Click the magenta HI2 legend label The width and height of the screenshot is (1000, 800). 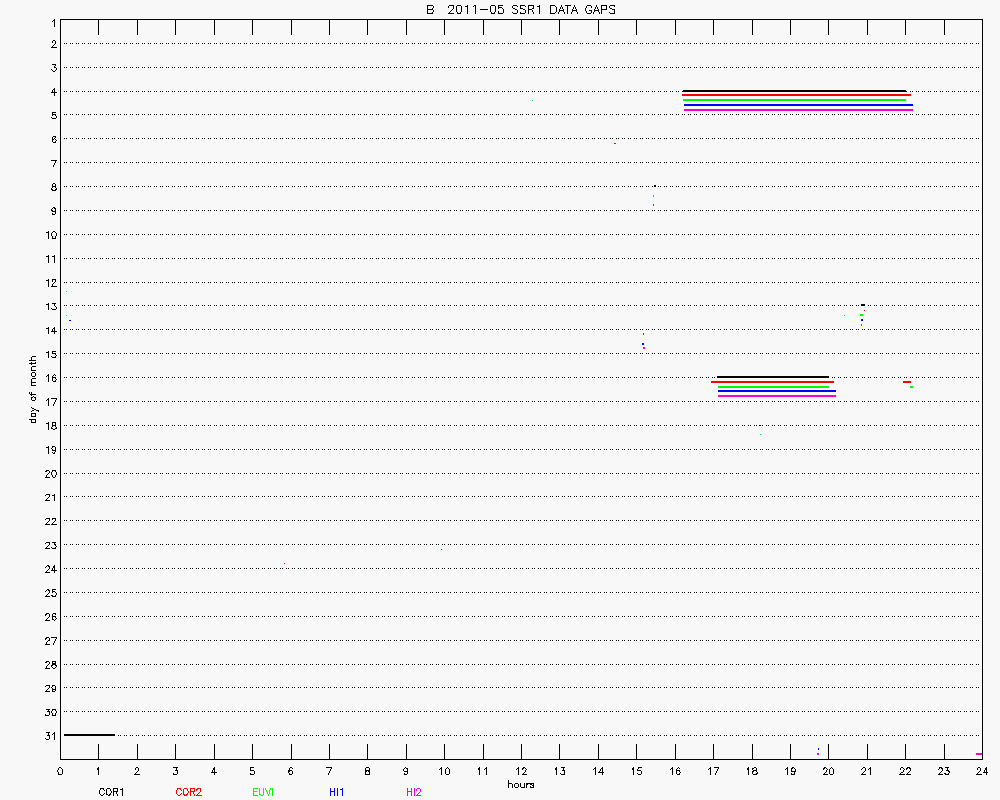click(413, 792)
